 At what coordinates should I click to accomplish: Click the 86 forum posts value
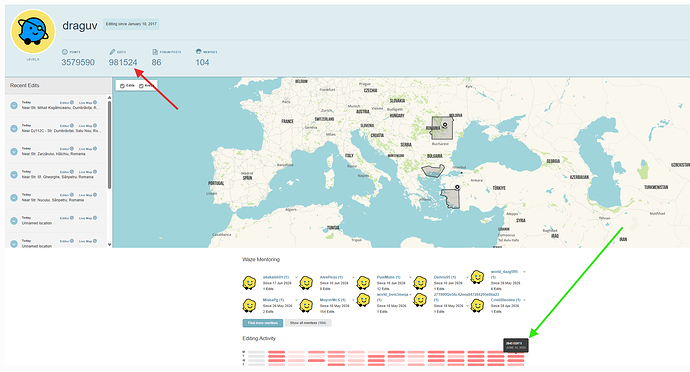pyautogui.click(x=157, y=63)
